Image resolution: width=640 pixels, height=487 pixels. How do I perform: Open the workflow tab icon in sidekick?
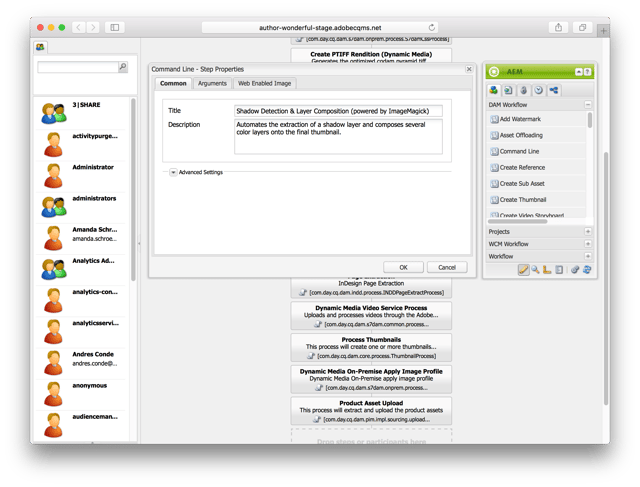[553, 90]
